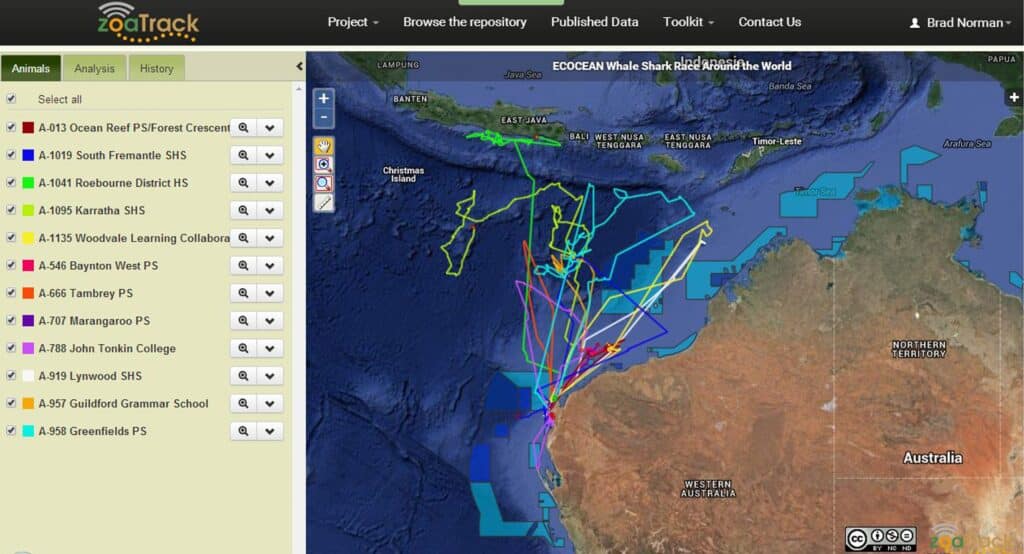Screen dimensions: 1024x554
Task: Switch to the History tab
Action: 157,68
